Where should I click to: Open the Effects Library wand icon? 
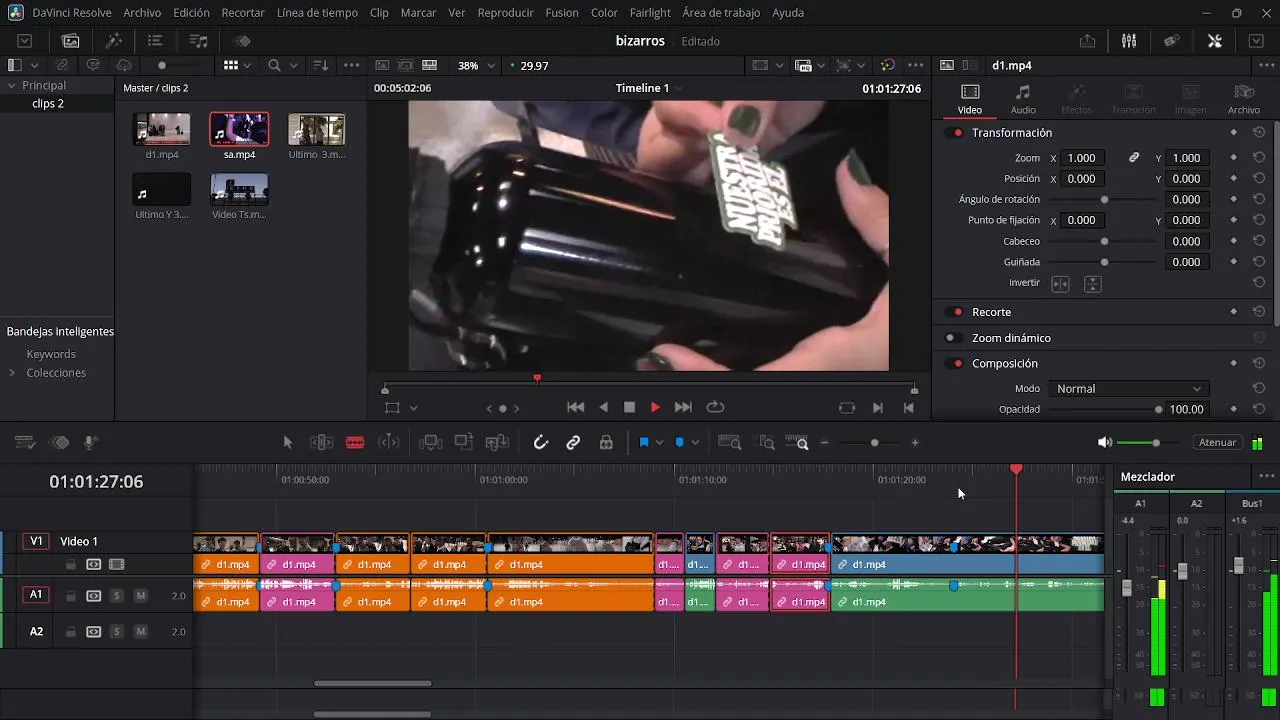113,41
